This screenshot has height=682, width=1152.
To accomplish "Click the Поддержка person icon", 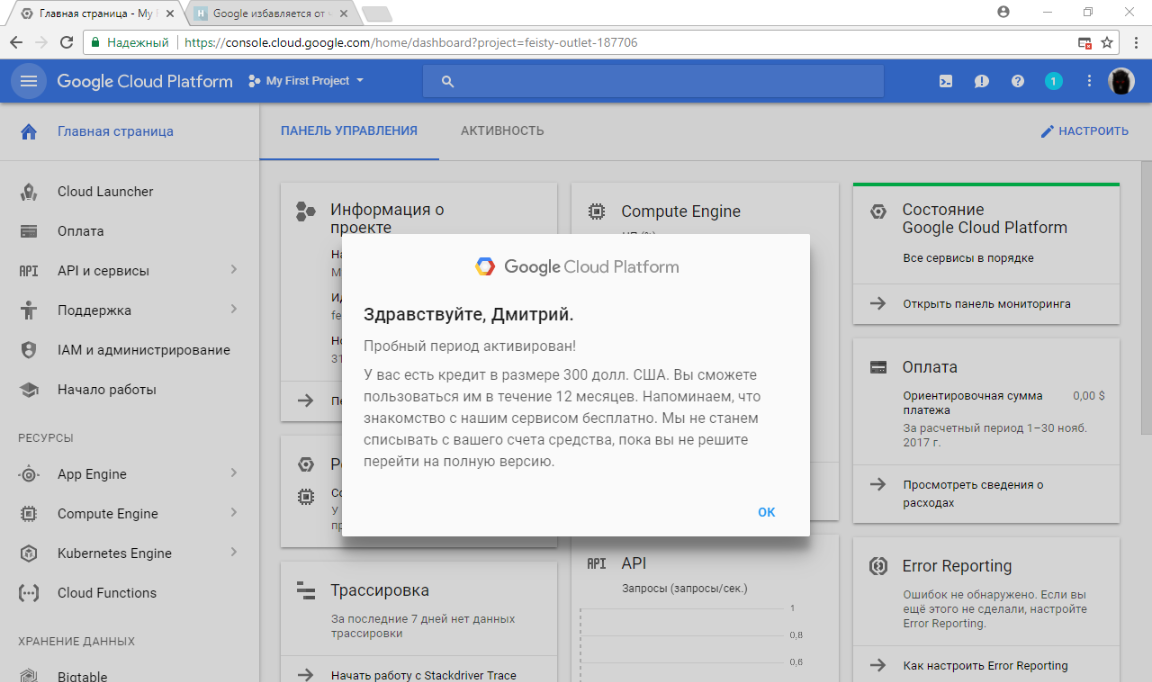I will [x=29, y=310].
